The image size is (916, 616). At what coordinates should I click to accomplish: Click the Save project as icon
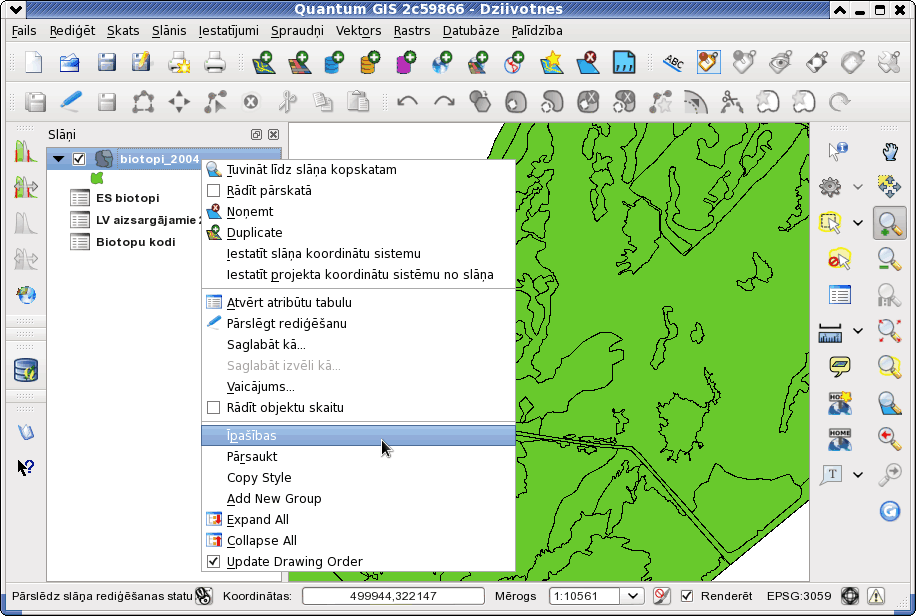141,63
